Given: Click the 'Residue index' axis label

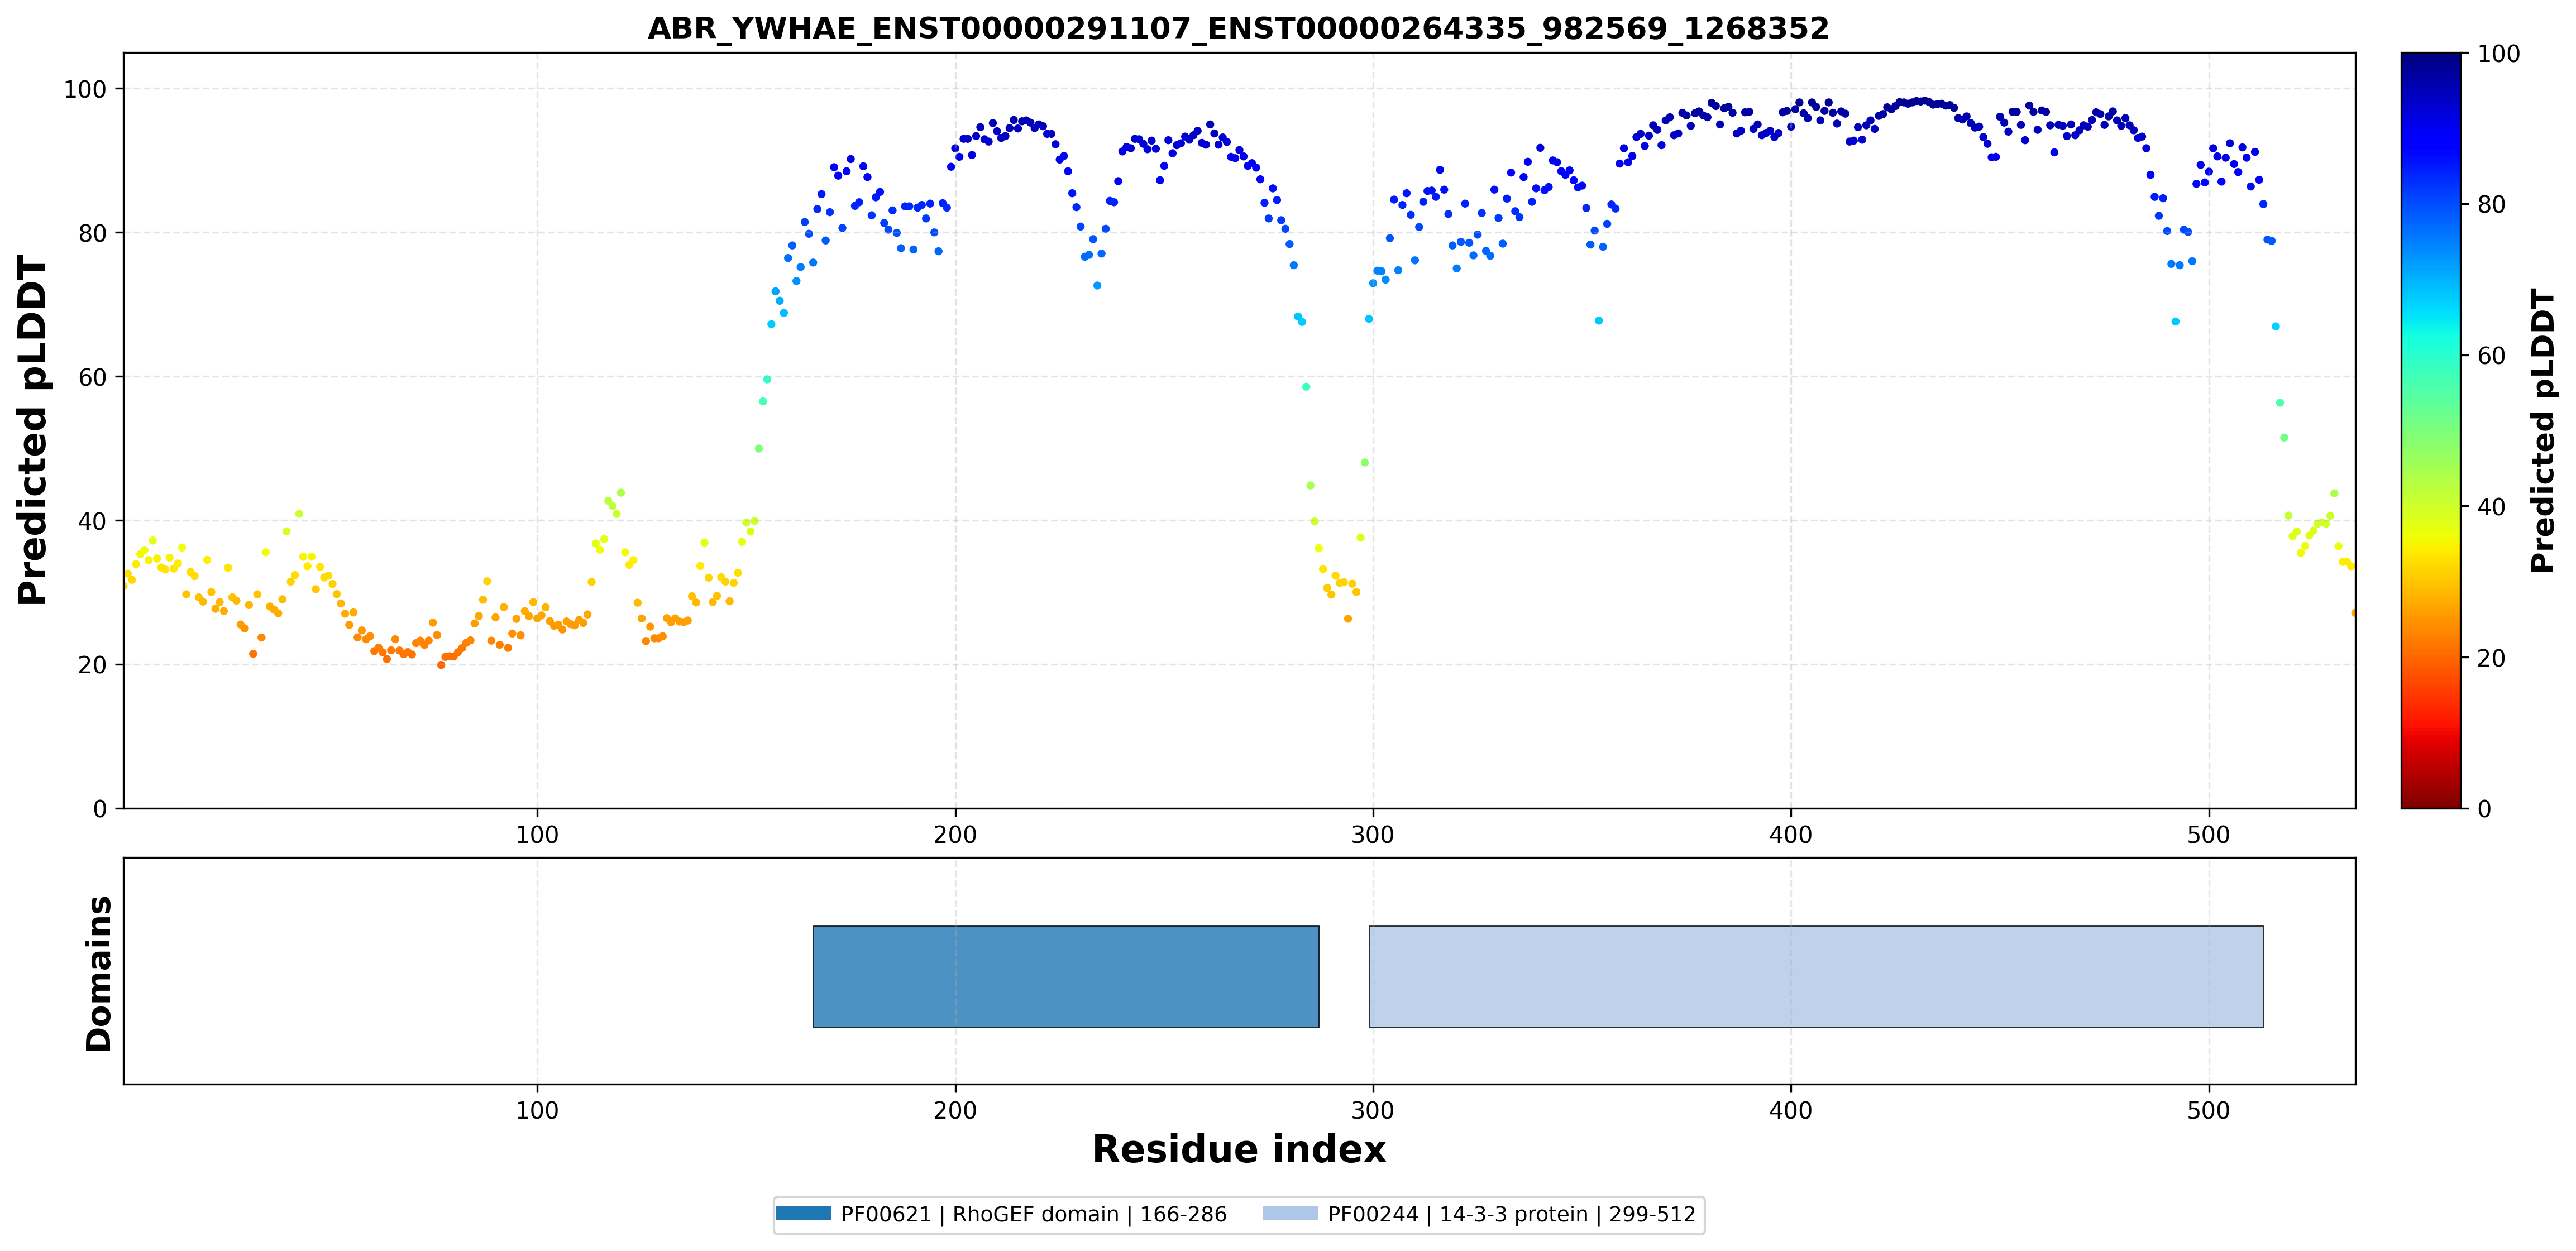Looking at the screenshot, I should click(1239, 1149).
